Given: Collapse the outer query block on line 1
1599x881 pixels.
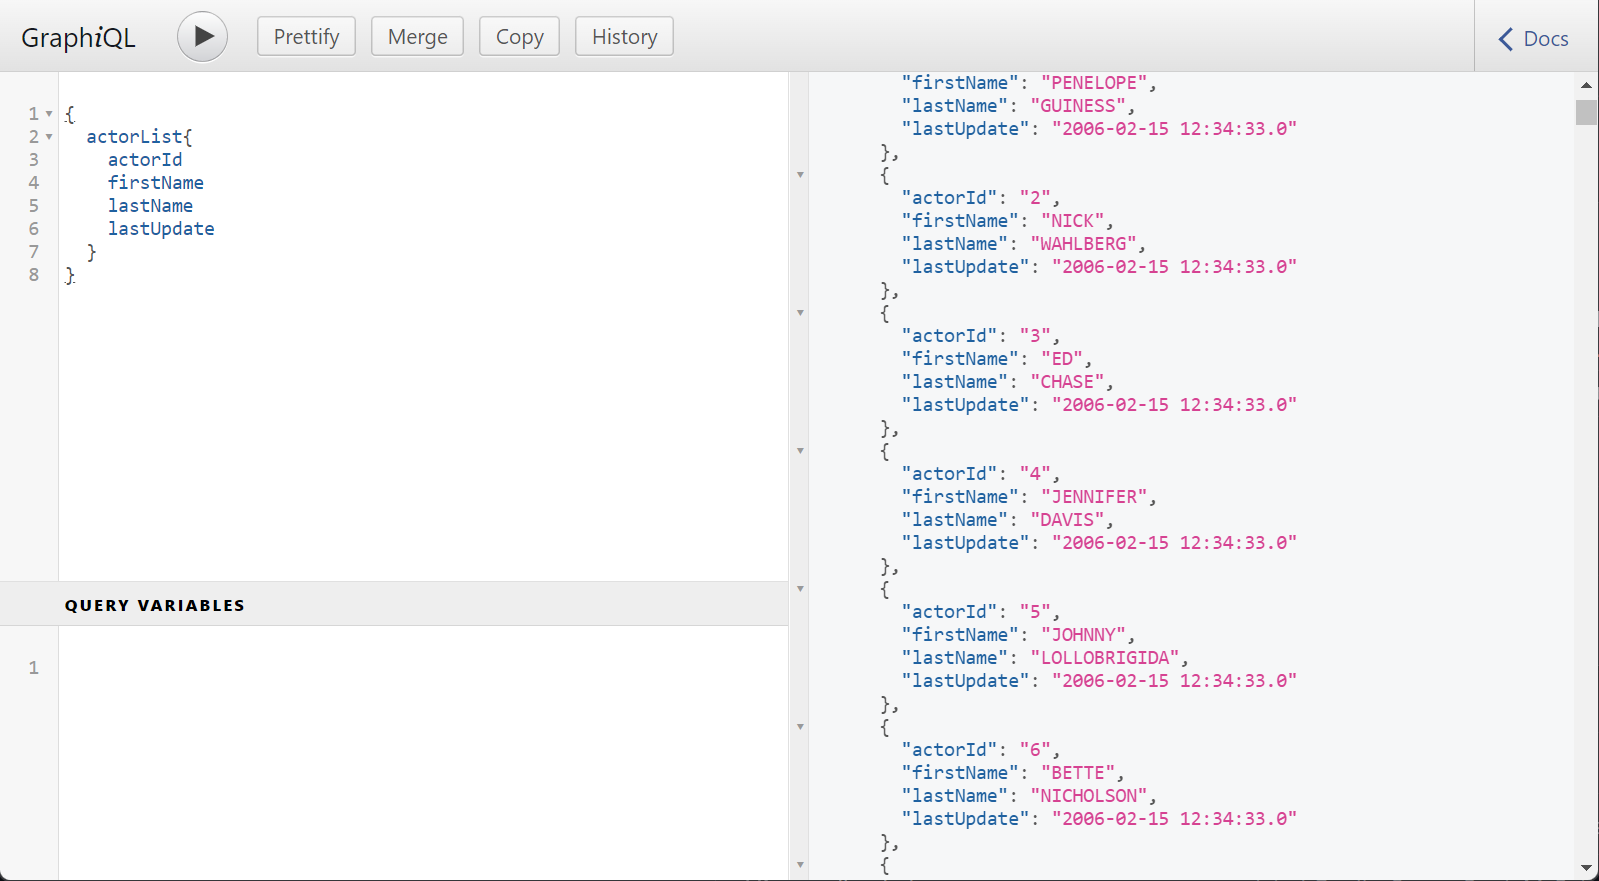Looking at the screenshot, I should pos(49,114).
